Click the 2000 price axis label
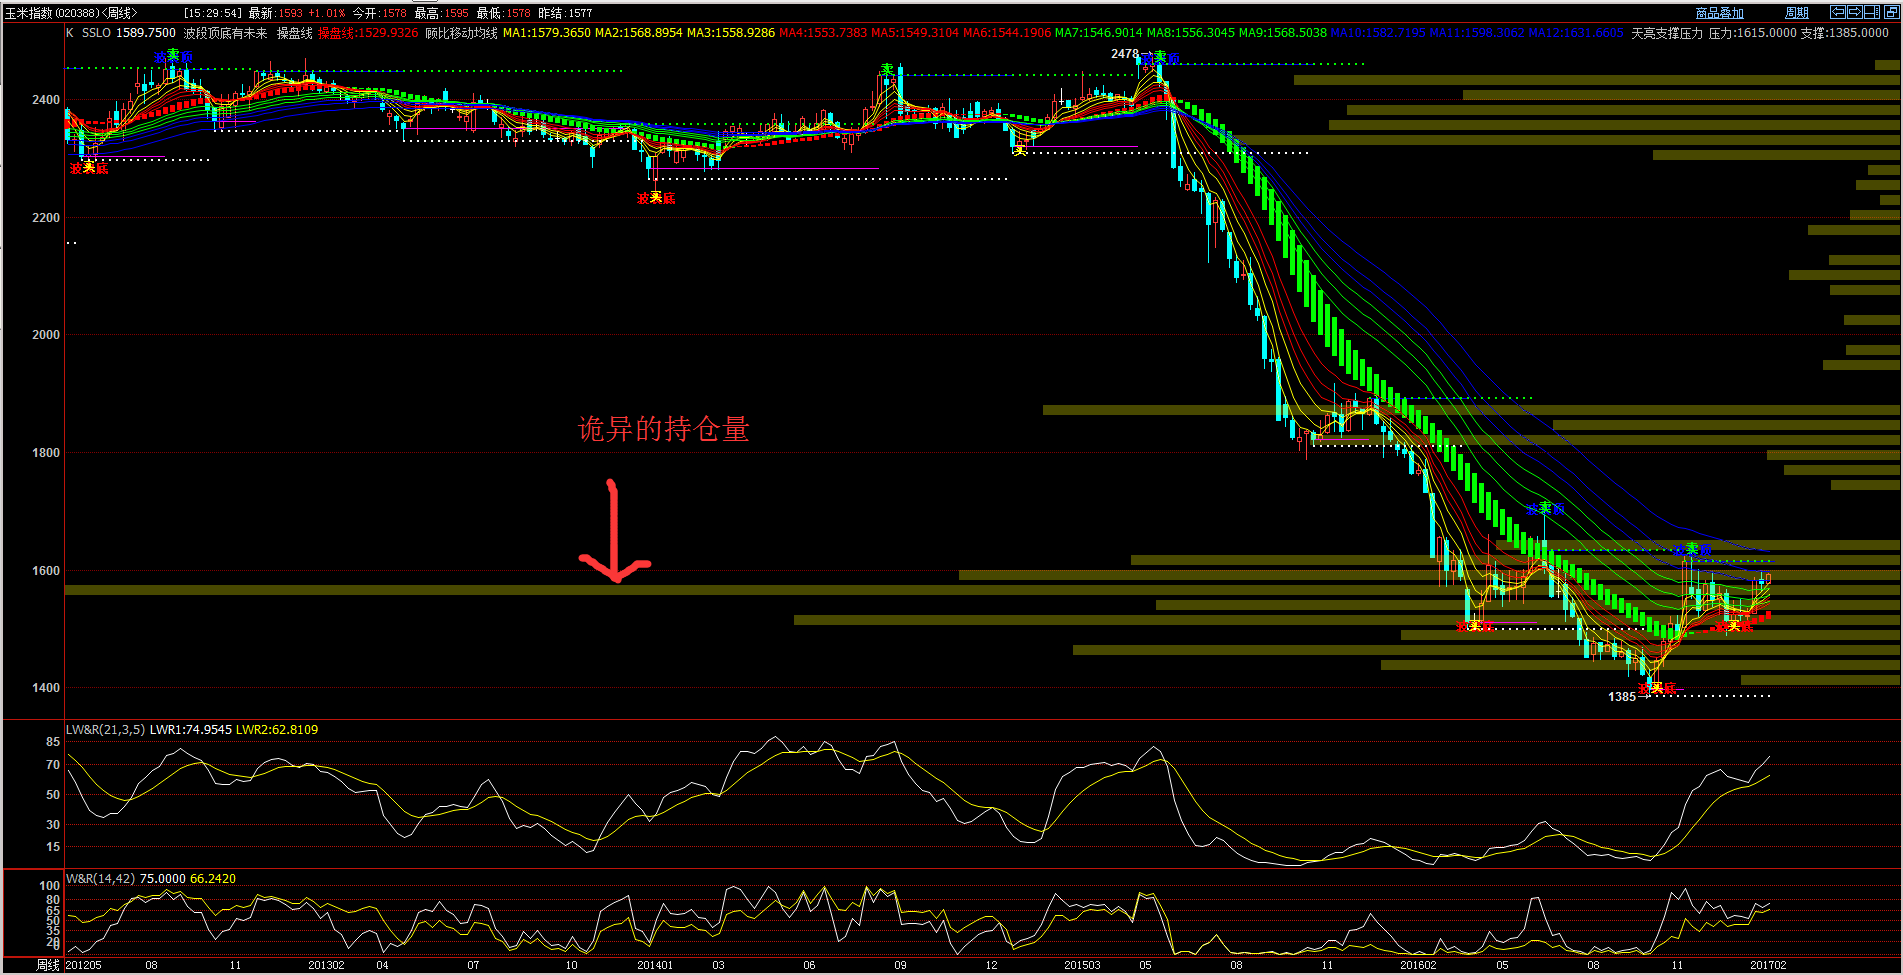 pos(46,335)
